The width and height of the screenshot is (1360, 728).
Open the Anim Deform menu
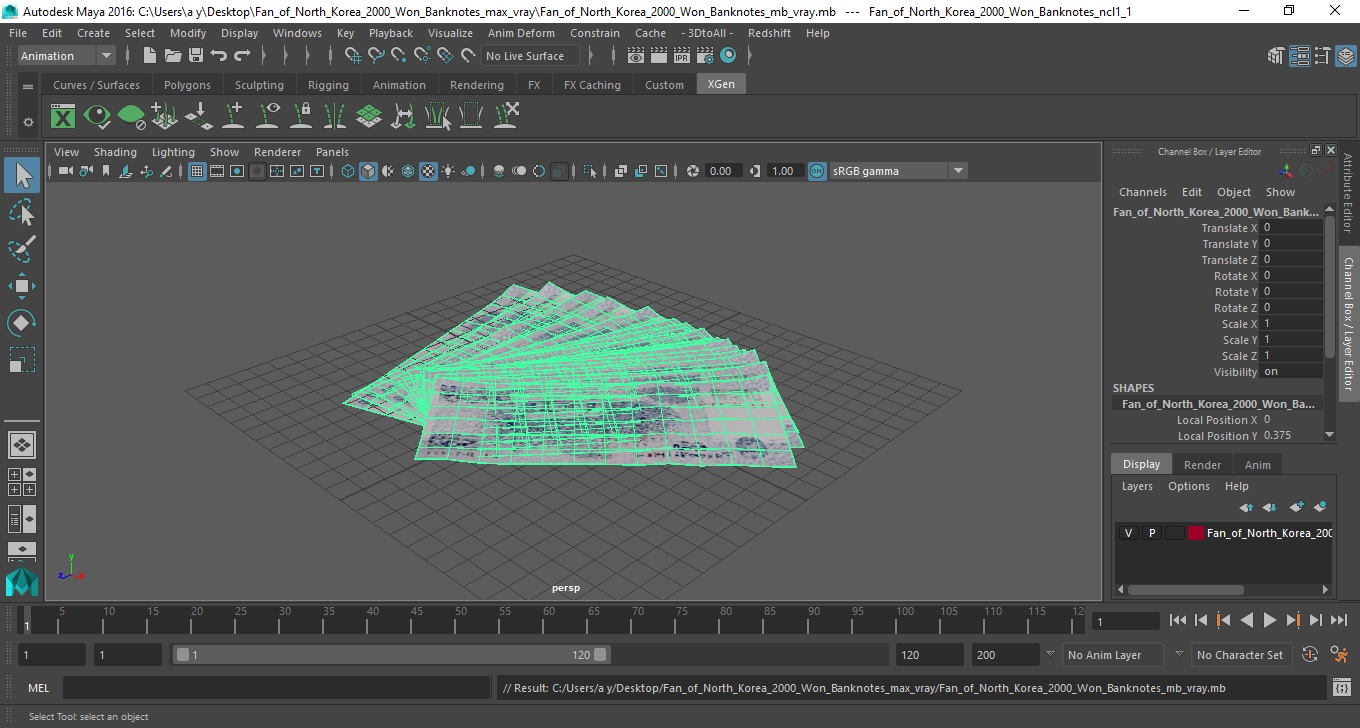[521, 33]
